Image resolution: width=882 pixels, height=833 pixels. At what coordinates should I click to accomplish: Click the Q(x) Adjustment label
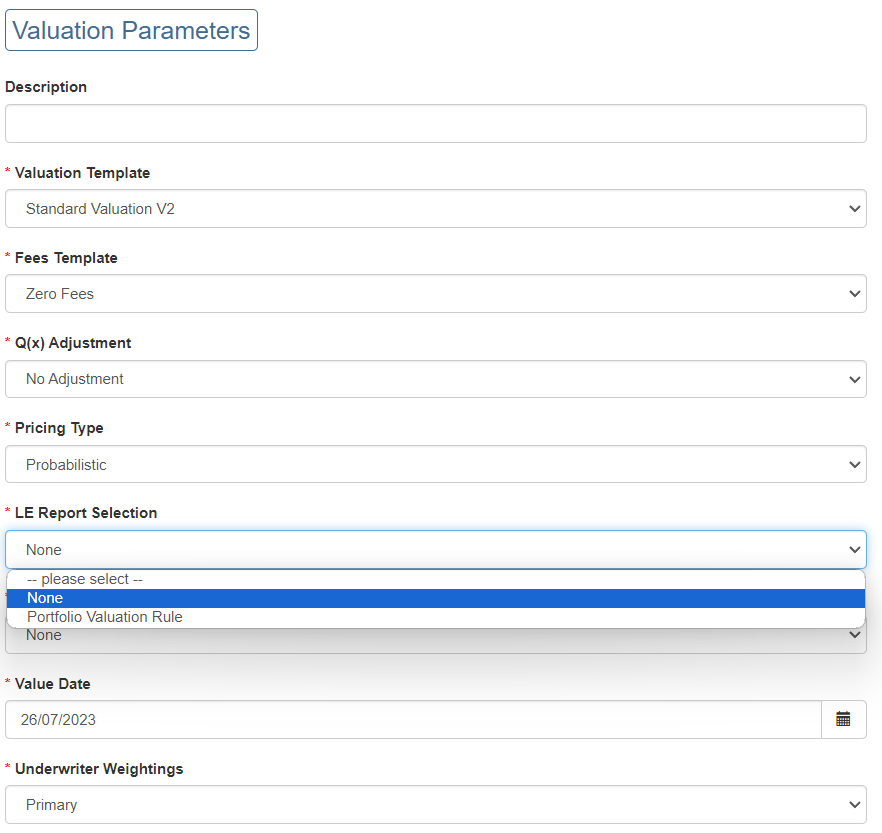(72, 343)
